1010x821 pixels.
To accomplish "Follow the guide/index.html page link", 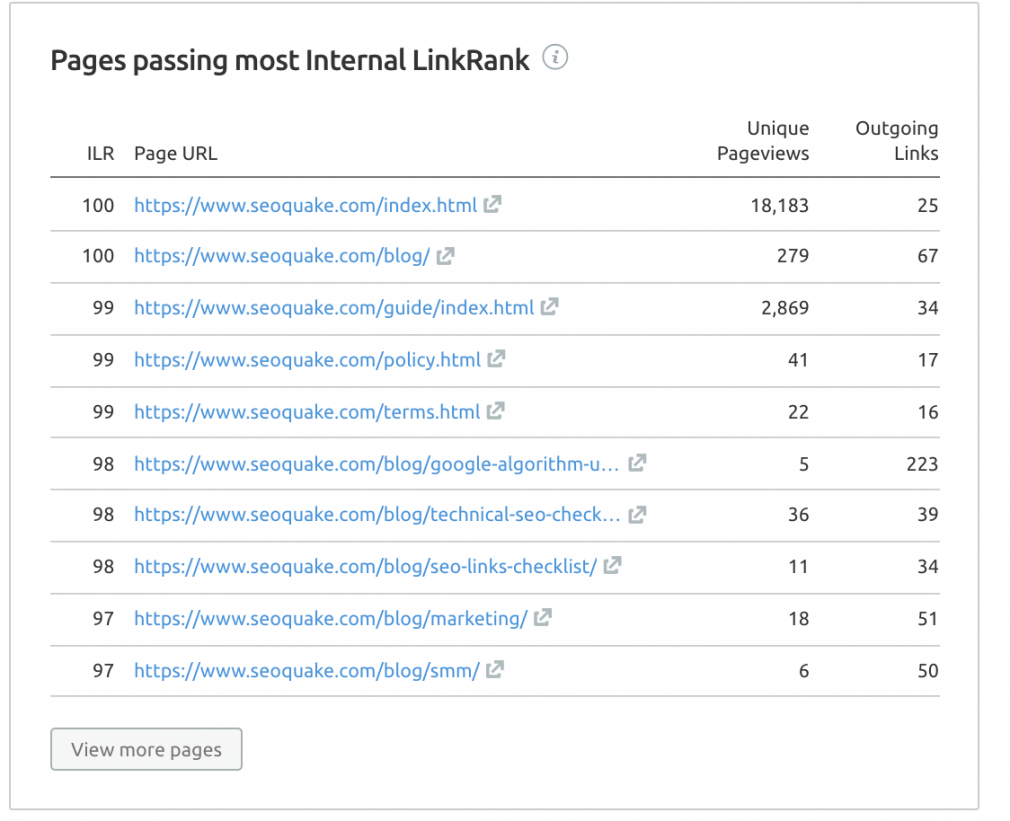I will pyautogui.click(x=334, y=308).
